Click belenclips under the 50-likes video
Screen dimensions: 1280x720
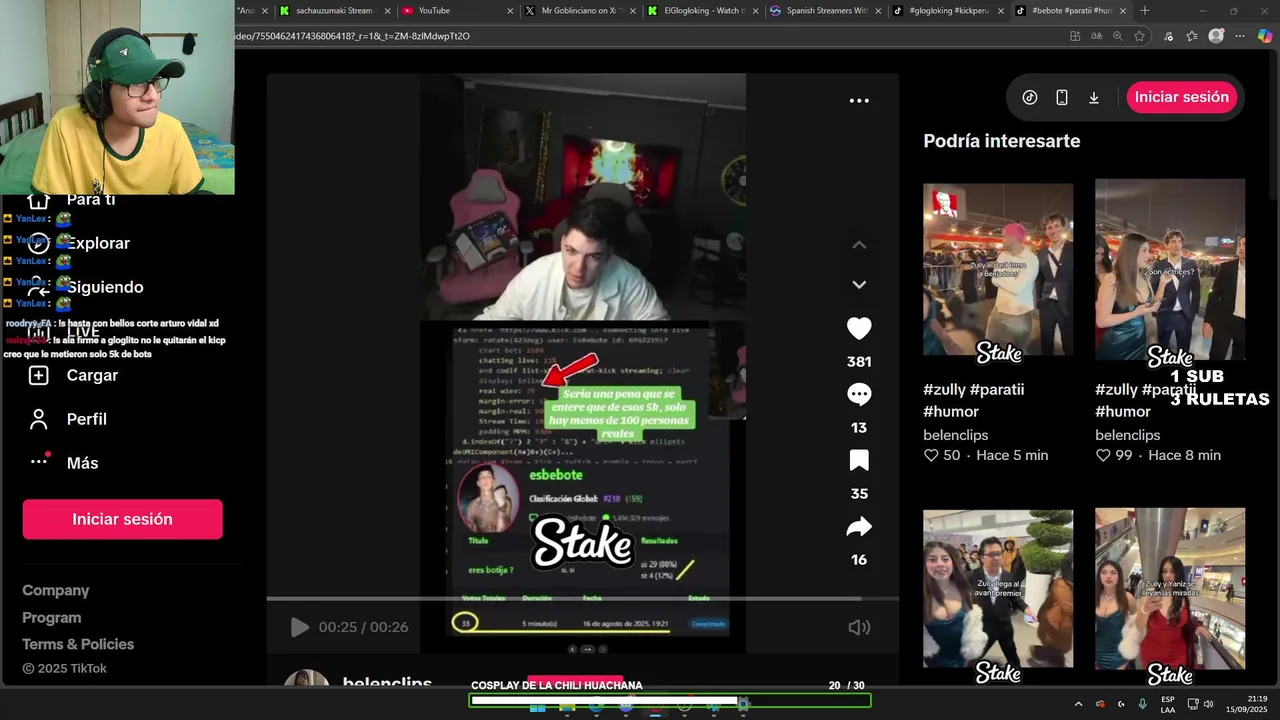pyautogui.click(x=955, y=435)
